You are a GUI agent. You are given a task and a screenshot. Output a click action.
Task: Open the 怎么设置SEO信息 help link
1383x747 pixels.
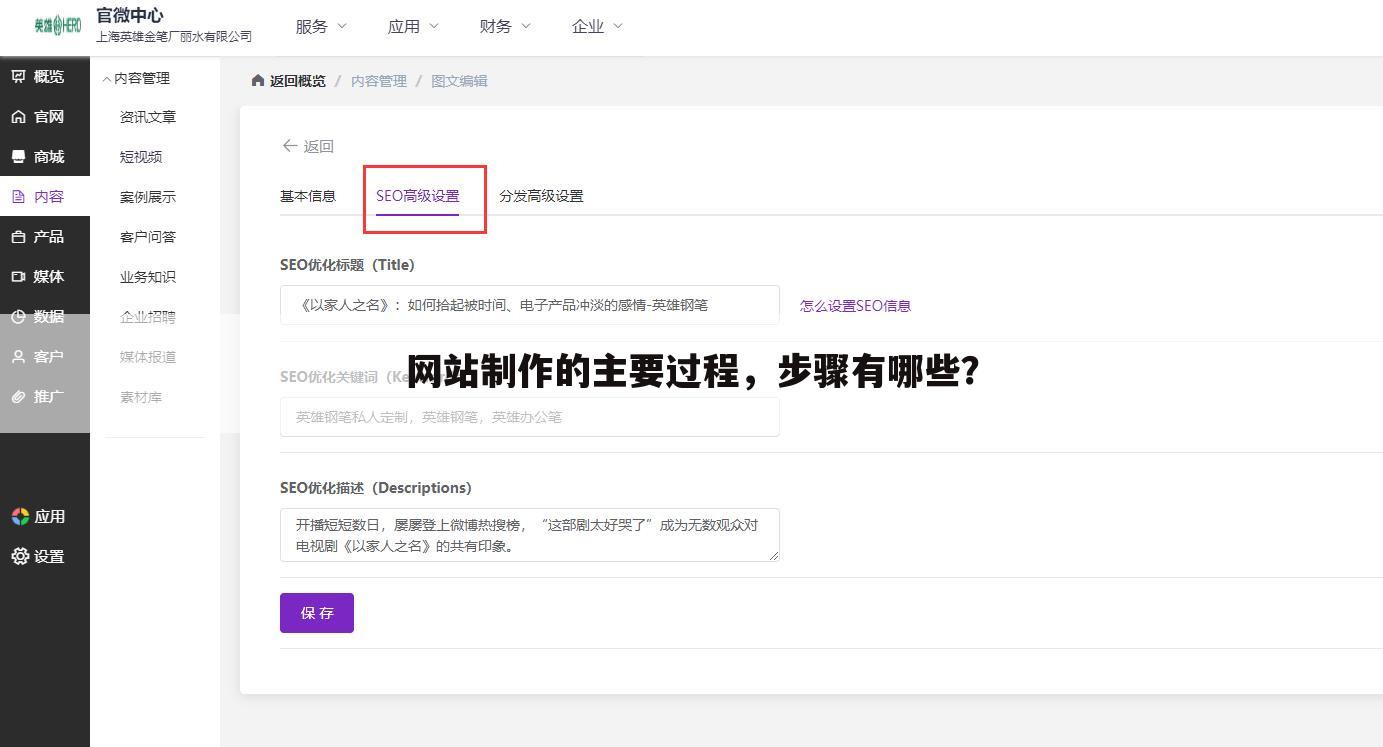855,305
